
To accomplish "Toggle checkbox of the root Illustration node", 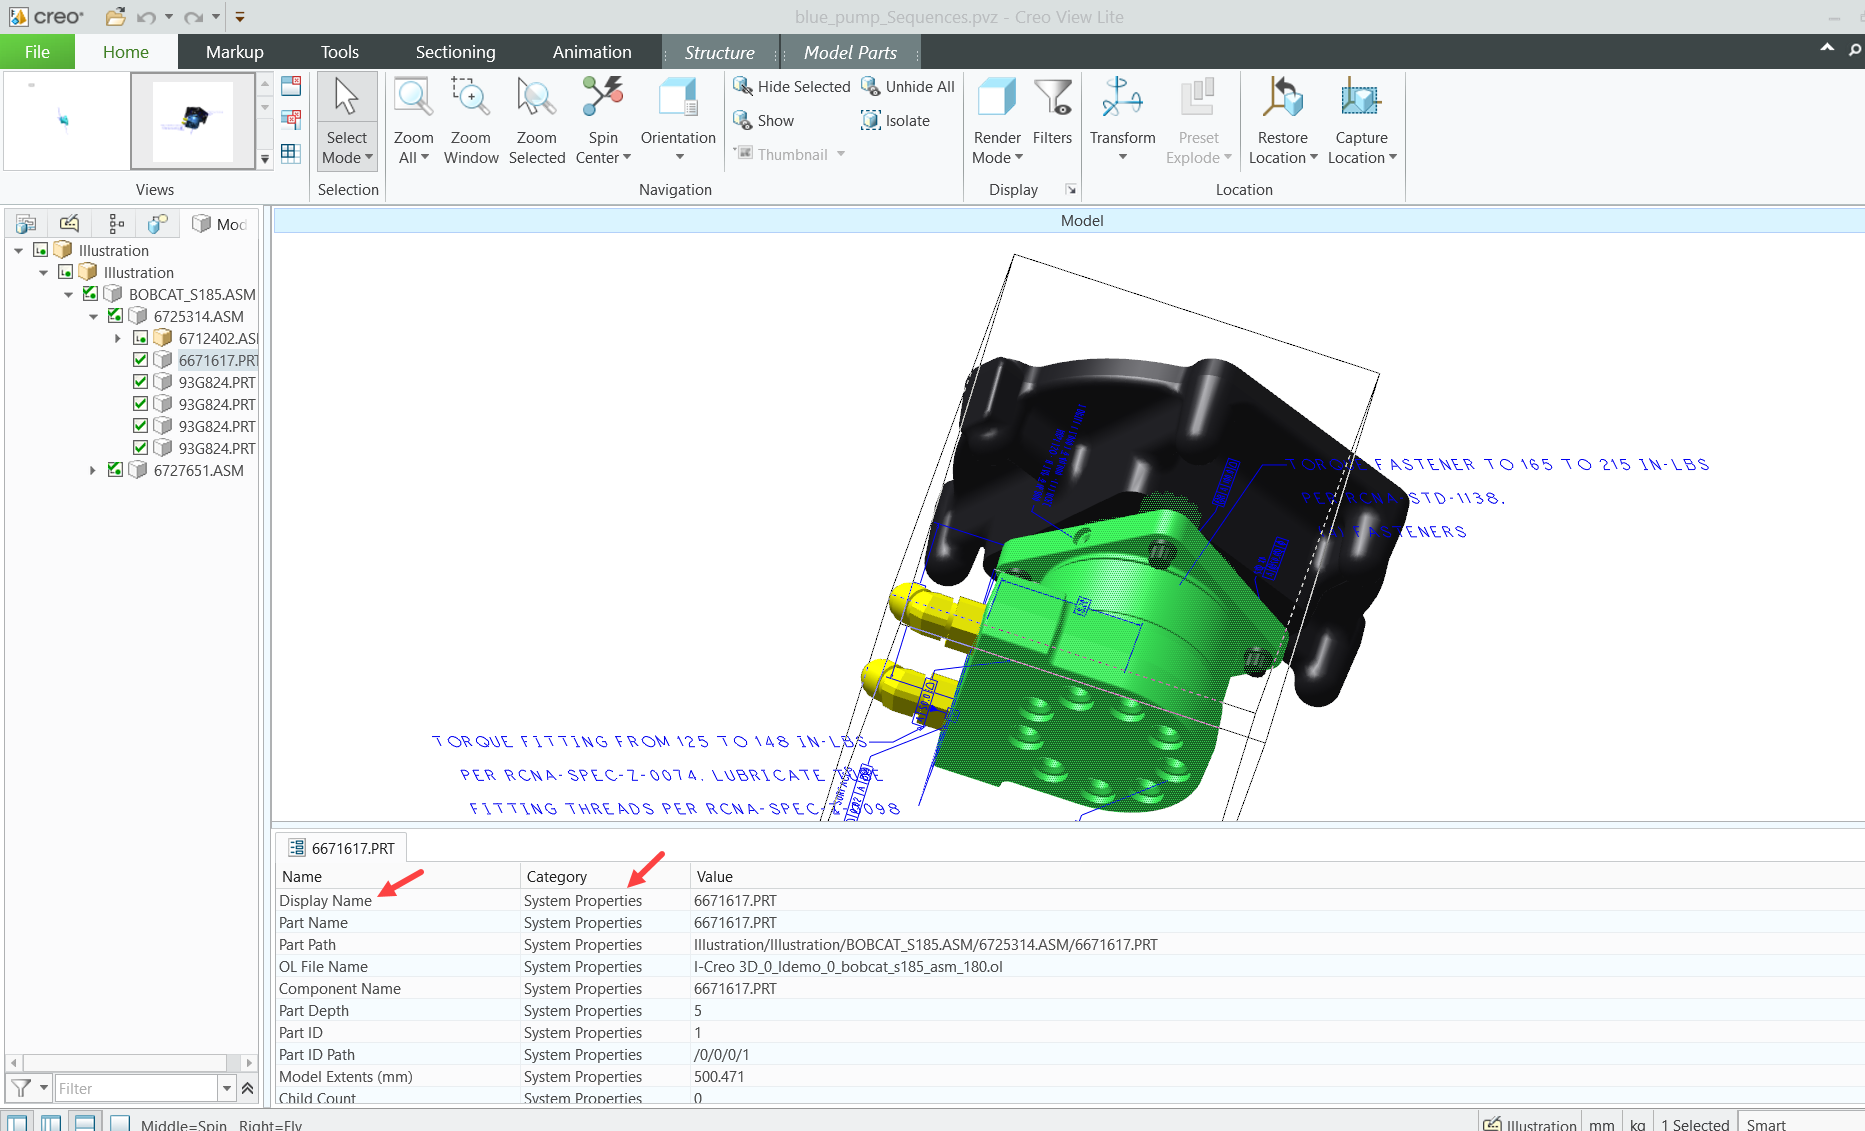I will point(40,250).
